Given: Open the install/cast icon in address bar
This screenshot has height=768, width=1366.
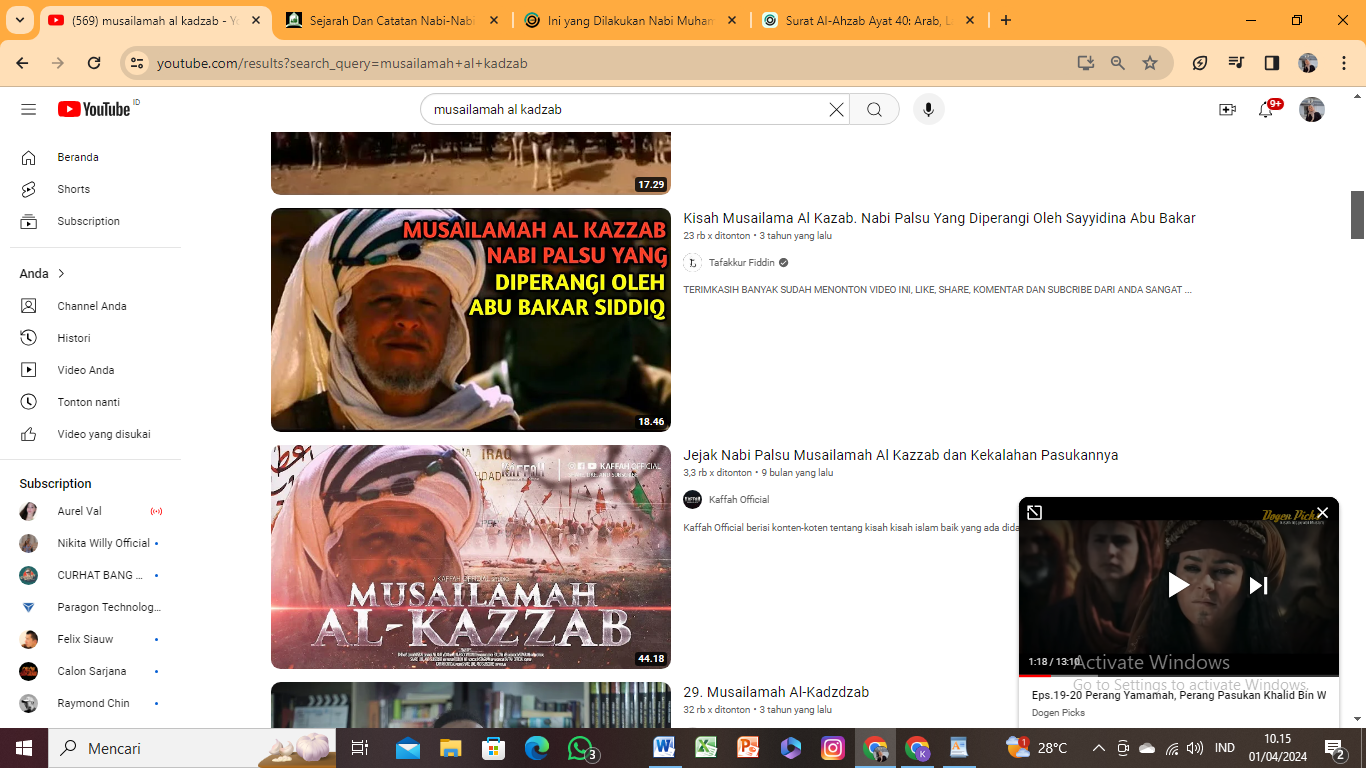Looking at the screenshot, I should click(1086, 63).
